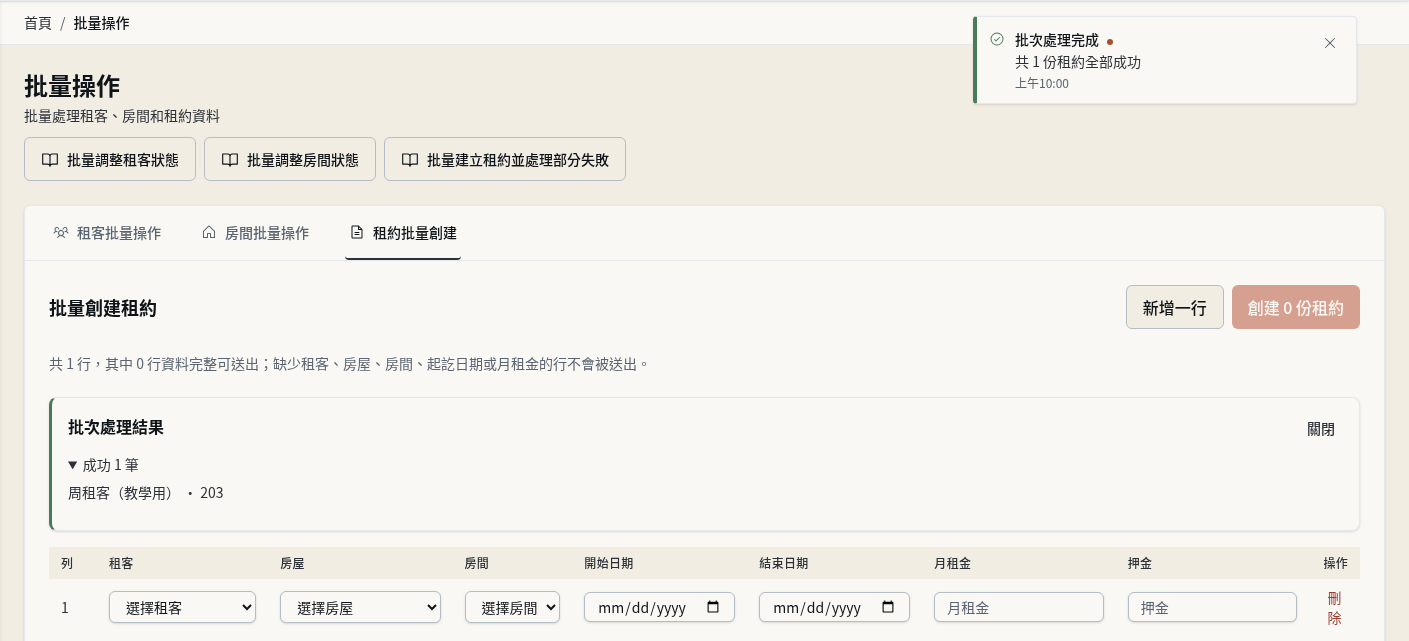Click the 新增一行 button
1409x641 pixels.
tap(1175, 307)
